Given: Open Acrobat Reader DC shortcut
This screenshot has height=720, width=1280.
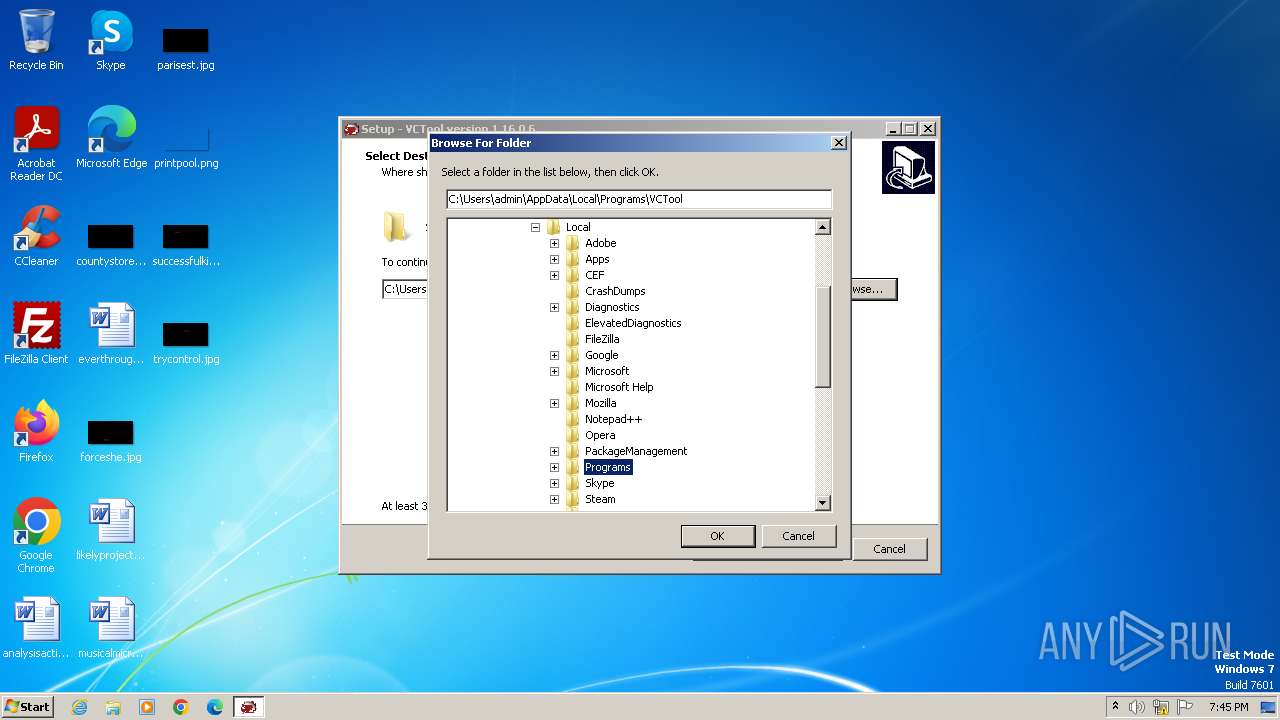Looking at the screenshot, I should tap(36, 144).
